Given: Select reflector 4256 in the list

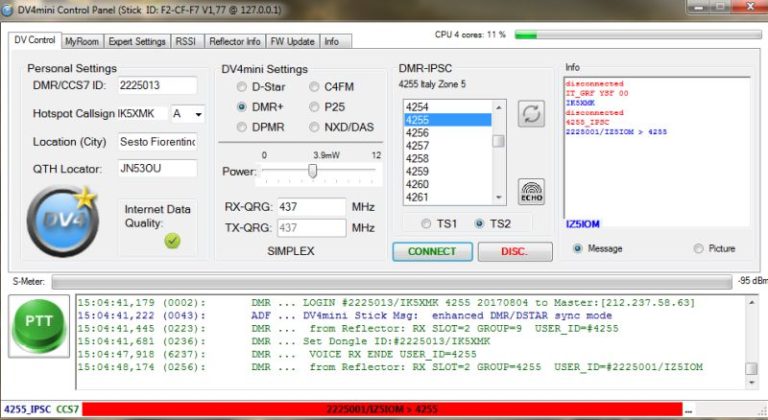Looking at the screenshot, I should click(x=447, y=133).
